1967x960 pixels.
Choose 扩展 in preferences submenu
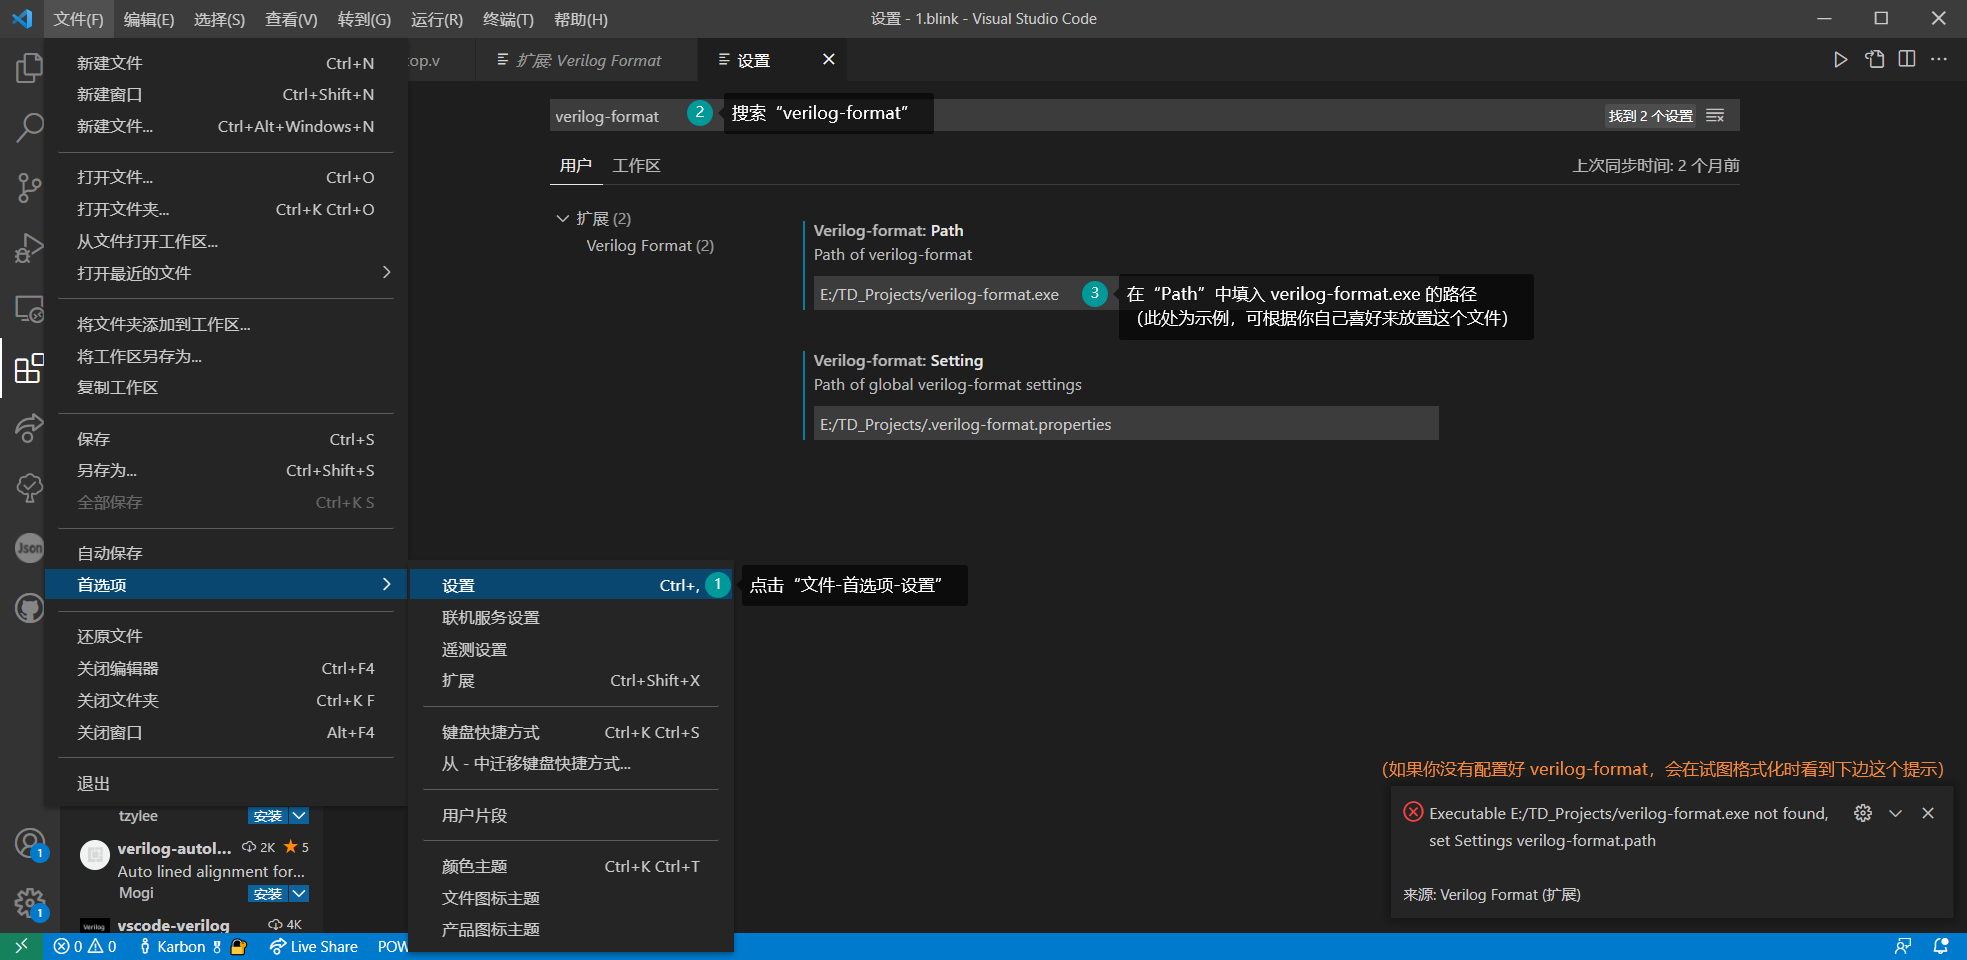571,680
